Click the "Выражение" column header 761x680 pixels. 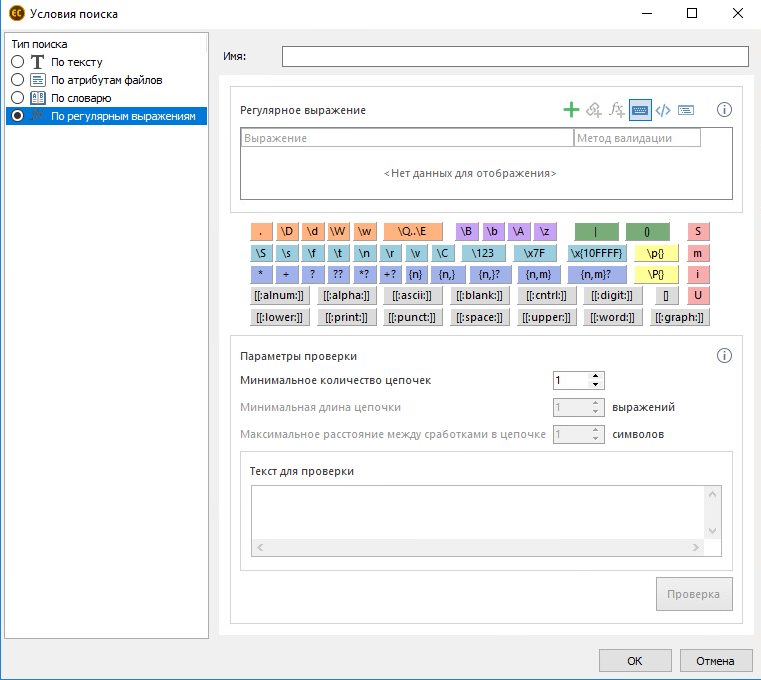(407, 139)
